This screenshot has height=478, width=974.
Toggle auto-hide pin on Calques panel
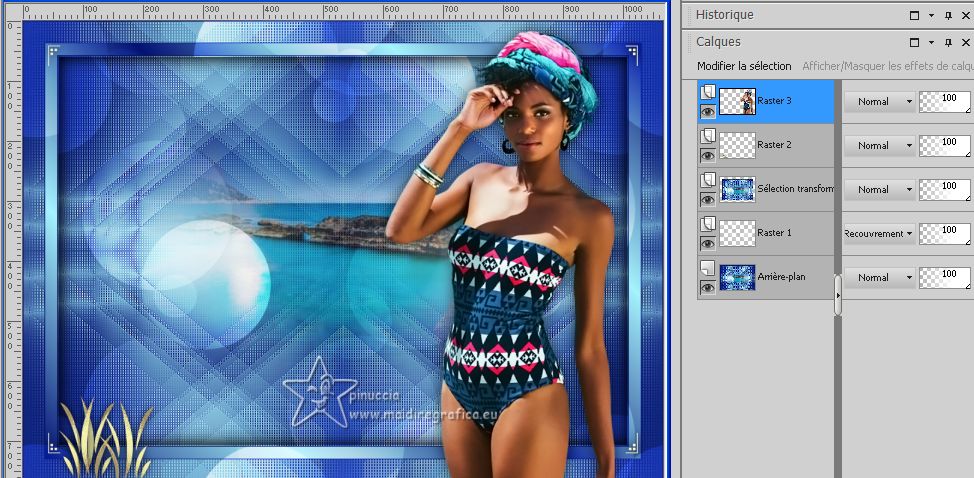948,42
